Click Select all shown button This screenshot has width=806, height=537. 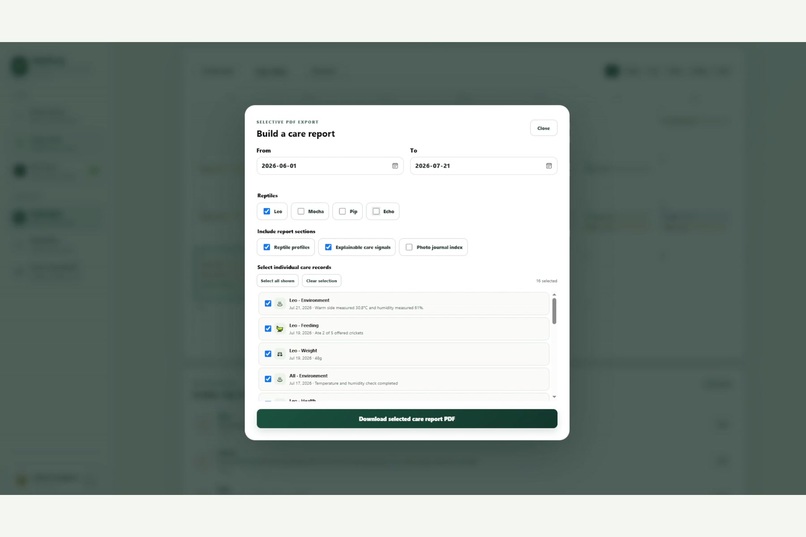278,281
